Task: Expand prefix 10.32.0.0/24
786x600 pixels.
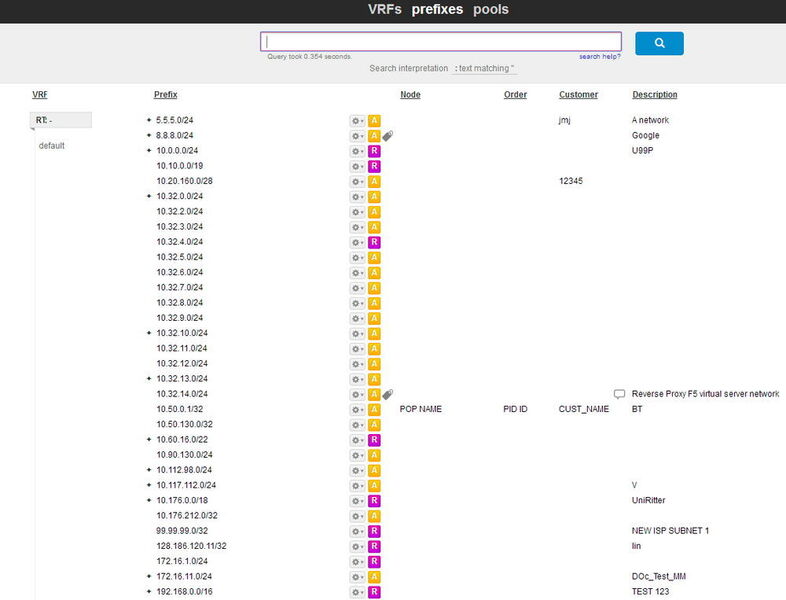Action: coord(149,196)
